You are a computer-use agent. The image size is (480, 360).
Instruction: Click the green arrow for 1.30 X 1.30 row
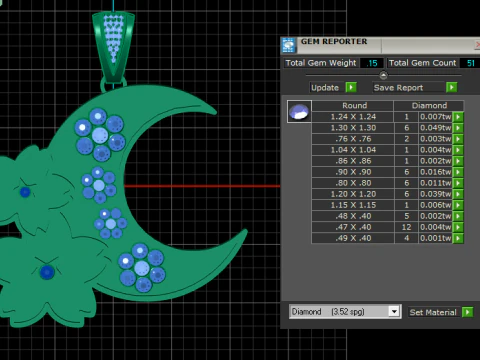[x=458, y=128]
